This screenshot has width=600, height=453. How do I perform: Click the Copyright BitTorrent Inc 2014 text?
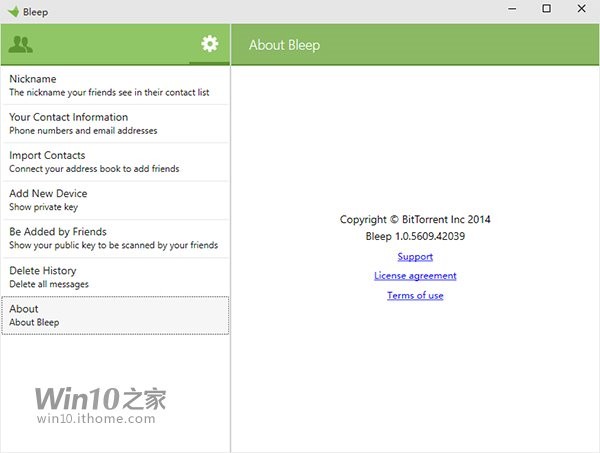tap(415, 219)
